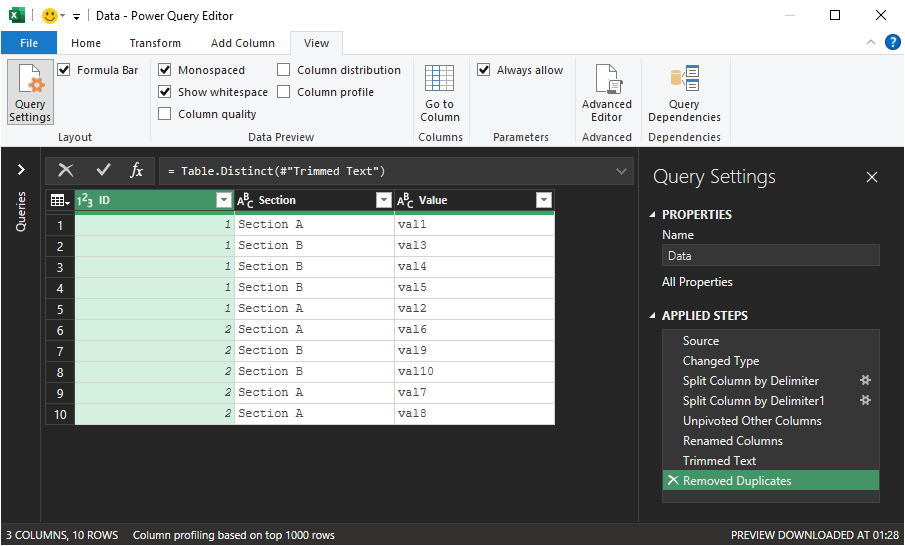Screen dimensions: 905x546
Task: Click into the formula bar text
Action: click(387, 171)
